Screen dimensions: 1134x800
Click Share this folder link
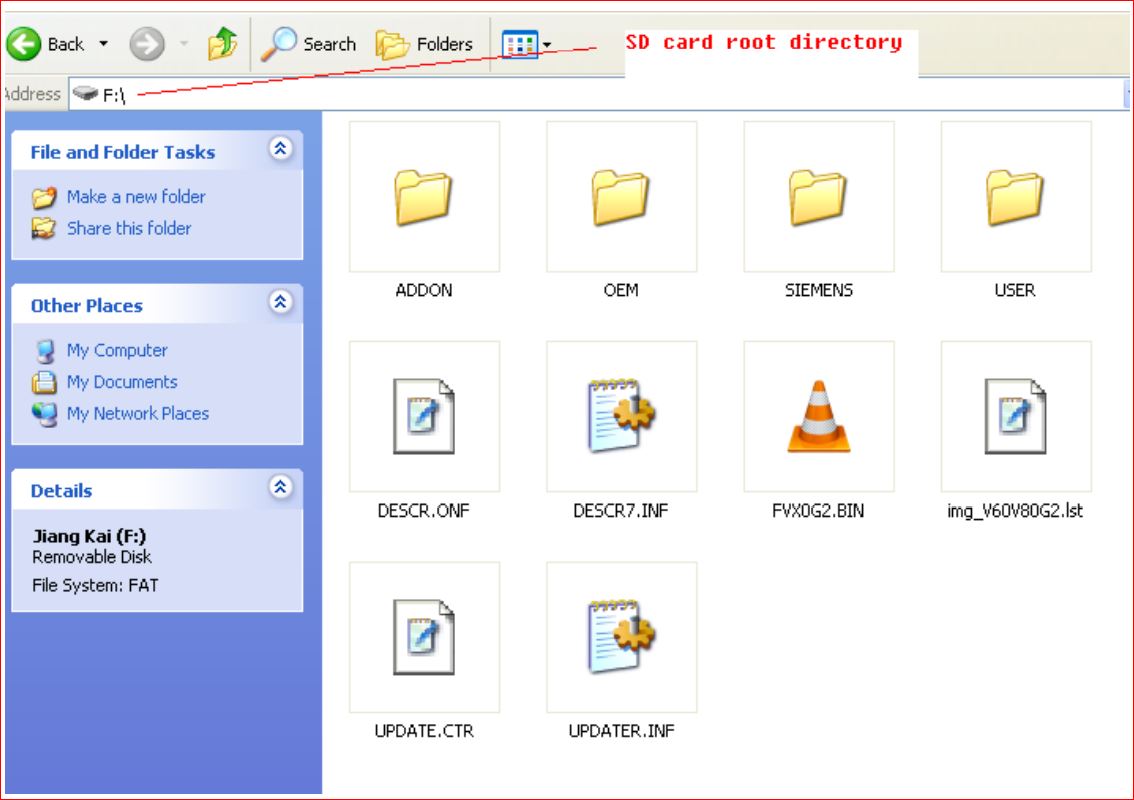pyautogui.click(x=128, y=228)
